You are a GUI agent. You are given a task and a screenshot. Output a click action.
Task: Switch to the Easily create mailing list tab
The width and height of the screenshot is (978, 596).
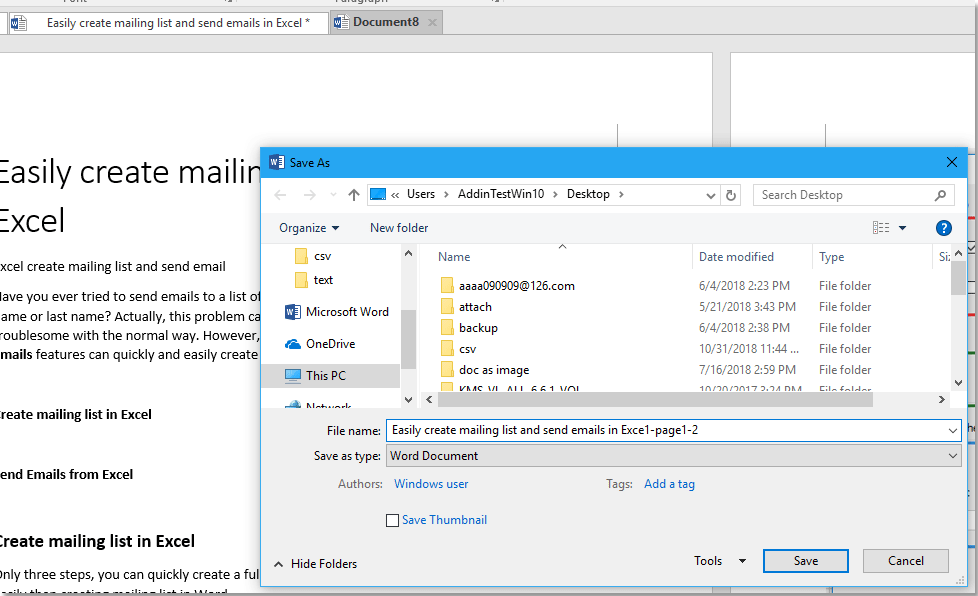pos(177,22)
